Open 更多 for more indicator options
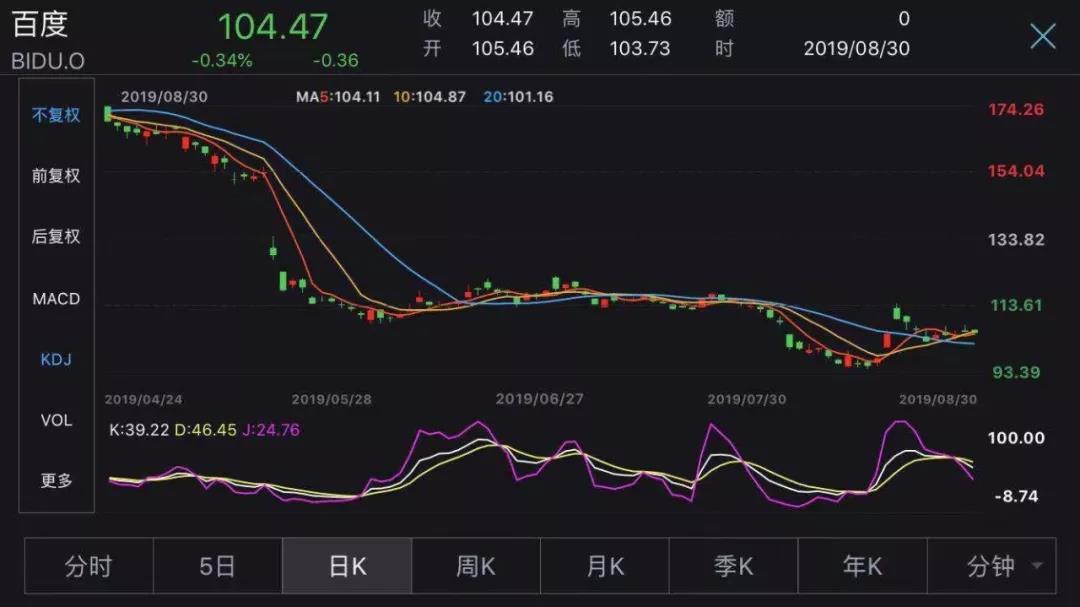This screenshot has width=1080, height=607. click(x=56, y=481)
